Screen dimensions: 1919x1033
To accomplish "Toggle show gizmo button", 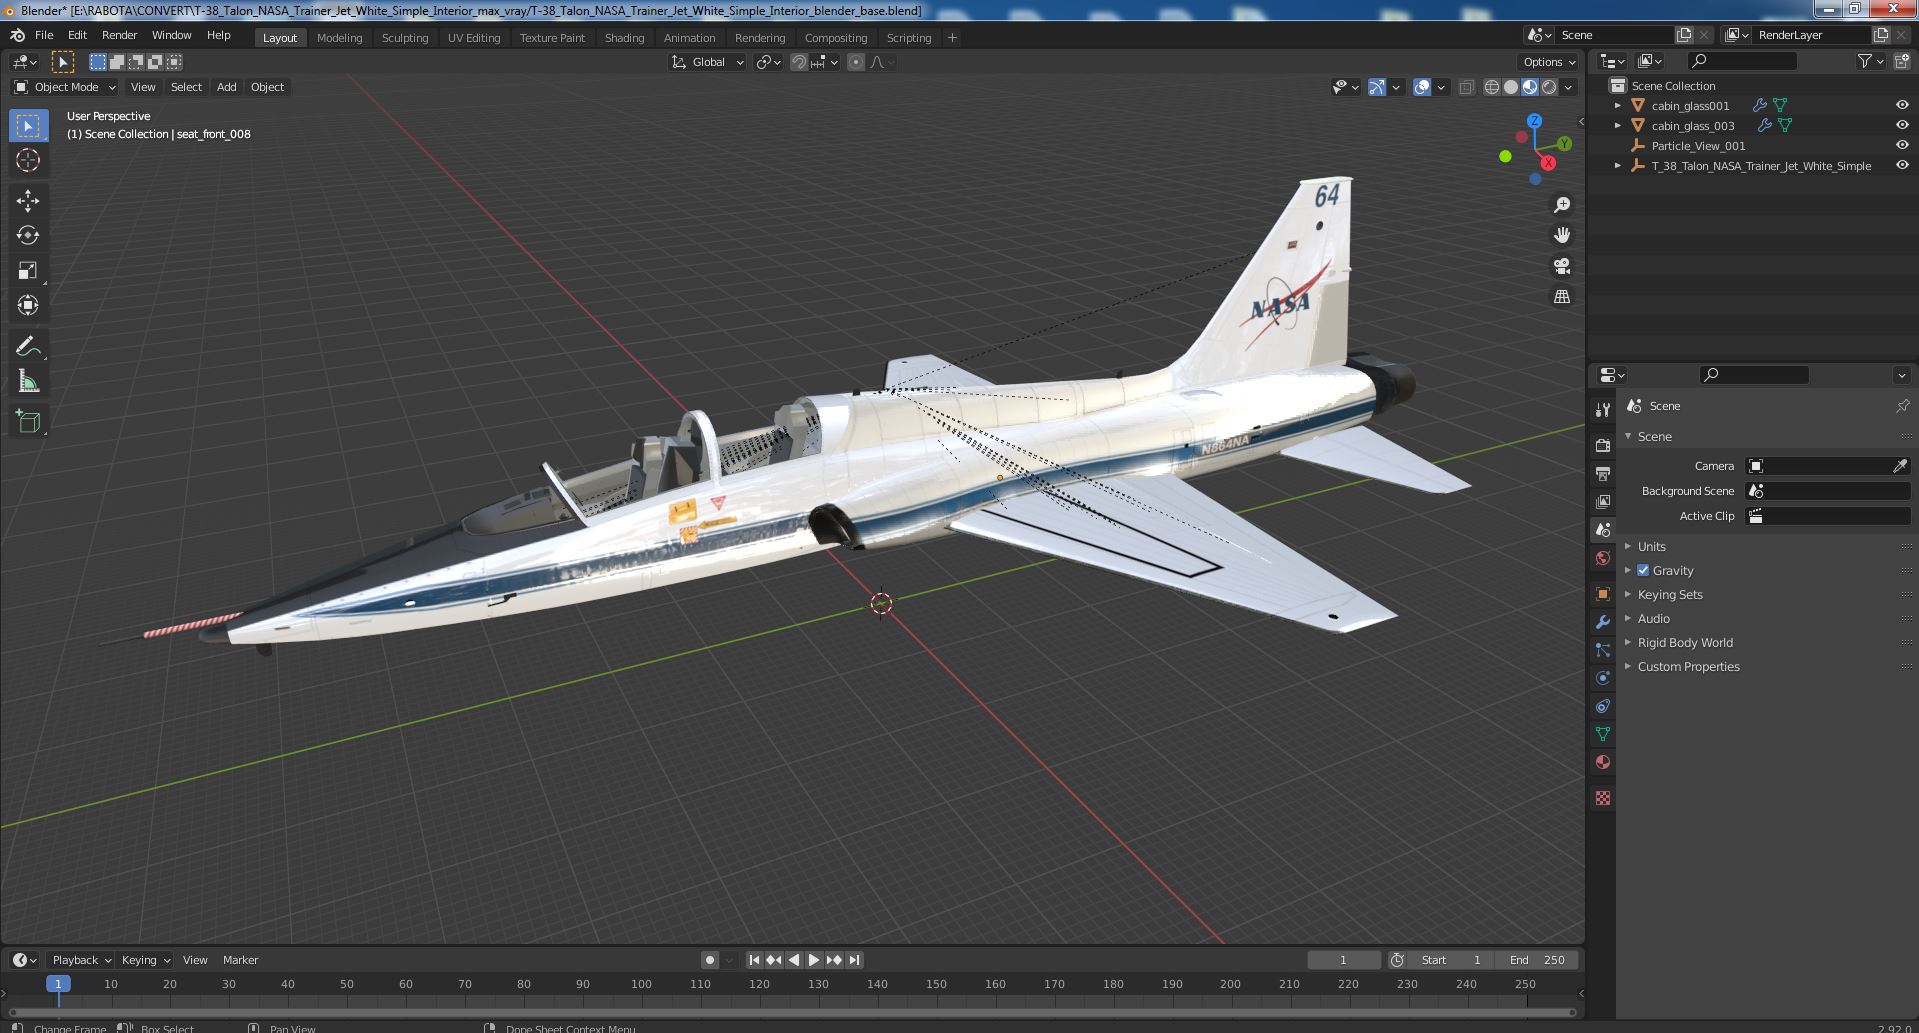I will [1377, 87].
